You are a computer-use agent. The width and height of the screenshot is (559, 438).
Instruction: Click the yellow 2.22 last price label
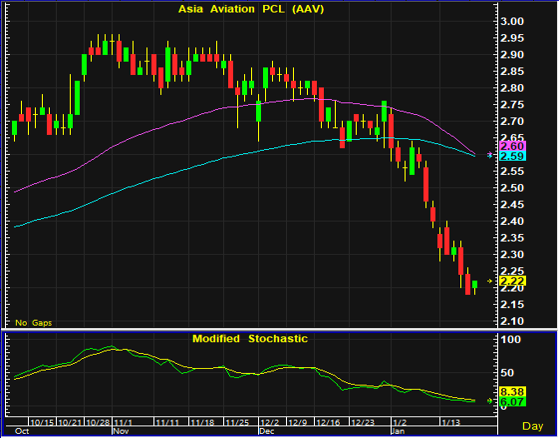[513, 281]
